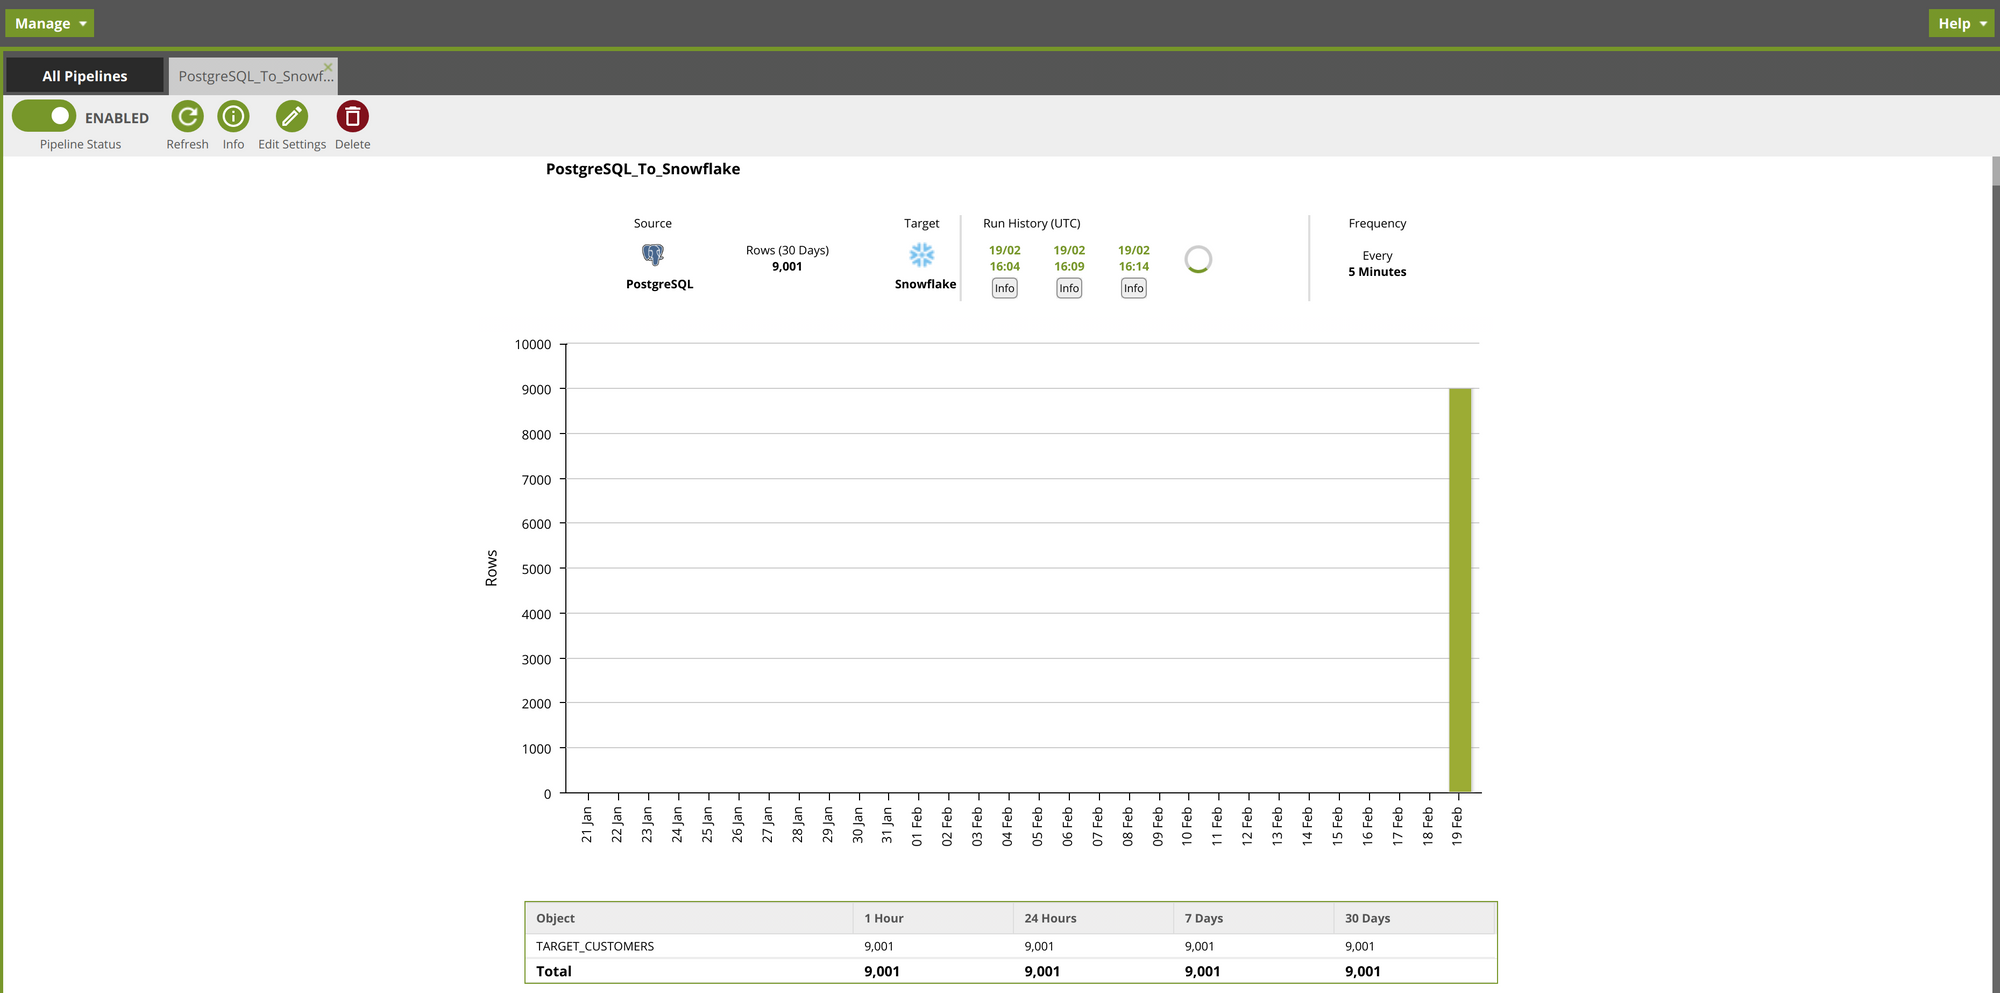
Task: View Info for the 16:14 run
Action: pyautogui.click(x=1133, y=288)
